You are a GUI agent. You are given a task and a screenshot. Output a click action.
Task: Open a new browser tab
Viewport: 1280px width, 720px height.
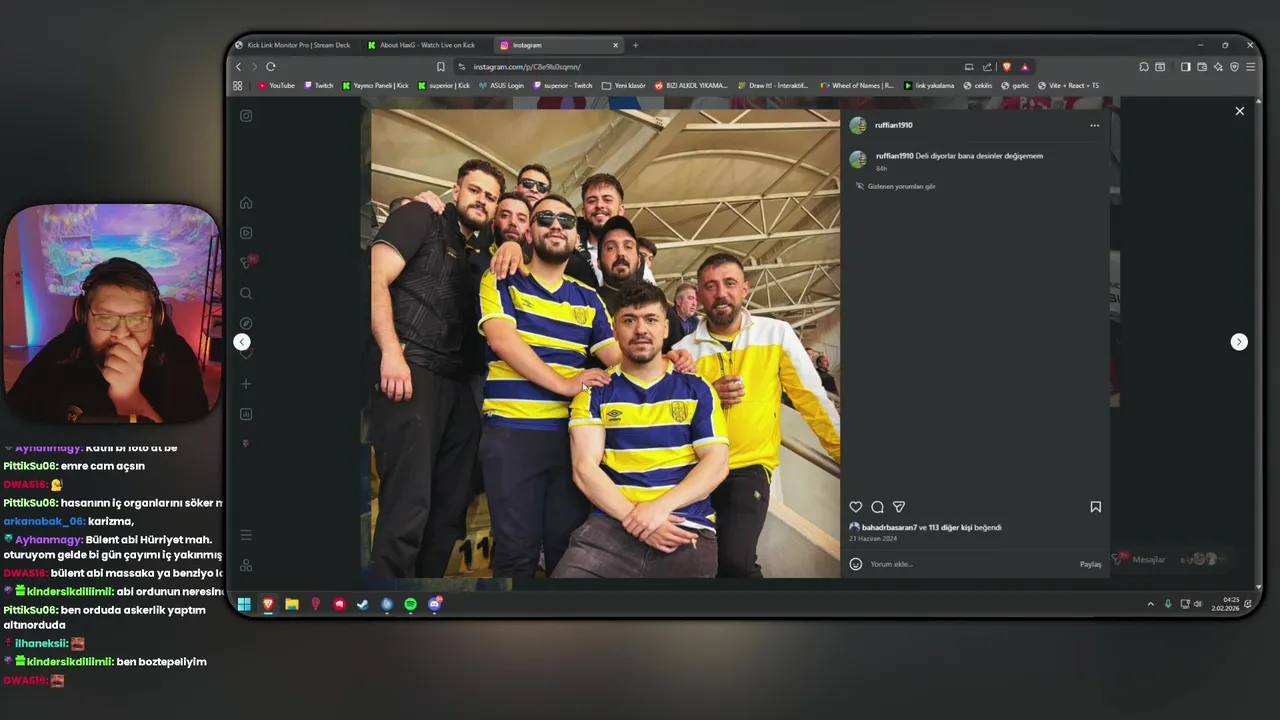click(635, 45)
